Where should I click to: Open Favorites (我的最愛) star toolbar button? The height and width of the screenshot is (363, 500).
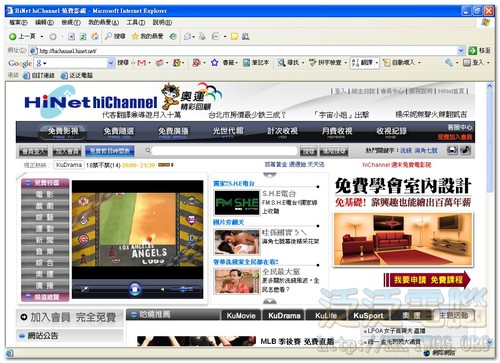point(147,36)
